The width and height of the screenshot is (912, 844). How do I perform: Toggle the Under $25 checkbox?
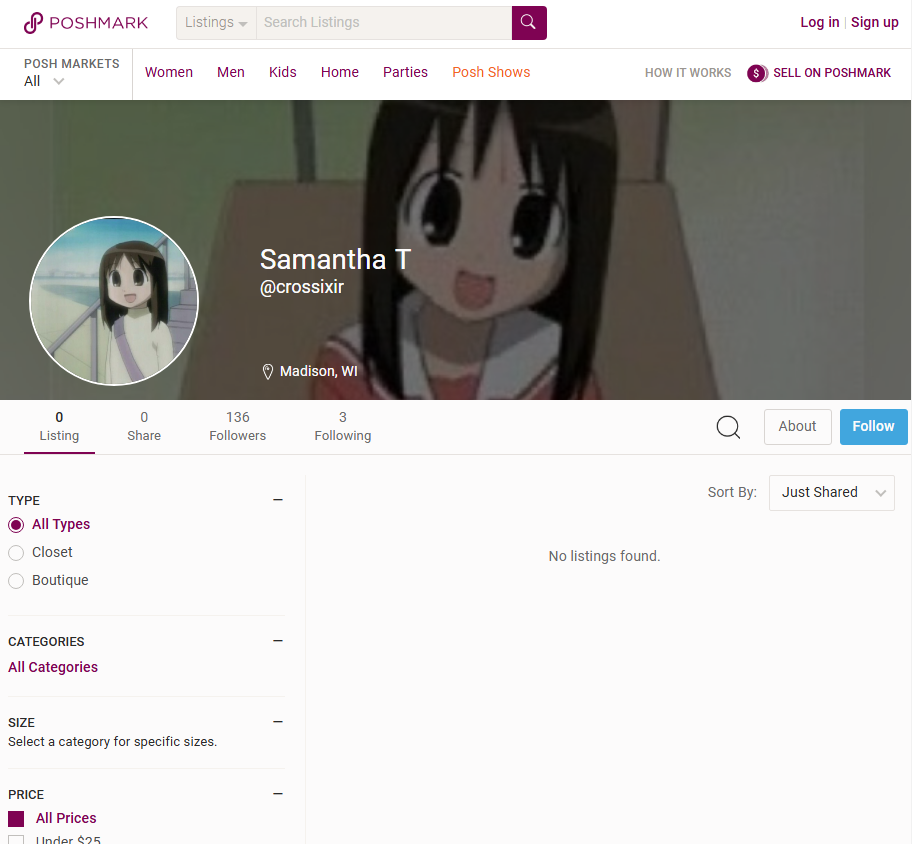coord(16,840)
